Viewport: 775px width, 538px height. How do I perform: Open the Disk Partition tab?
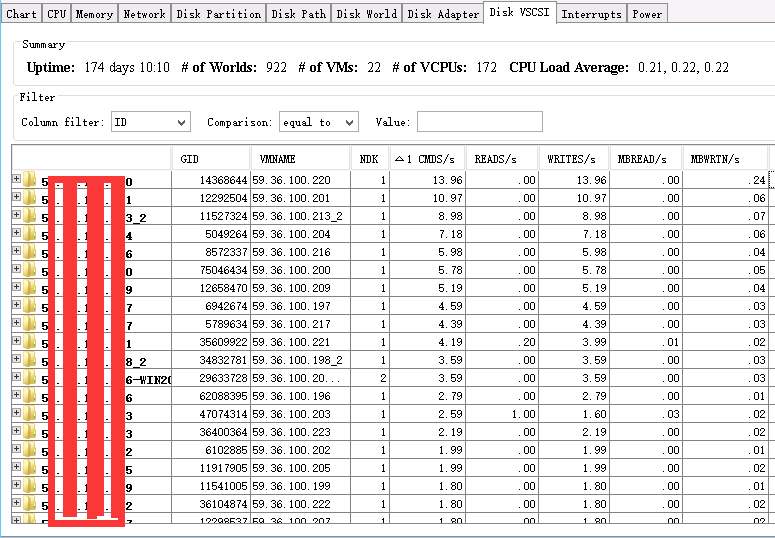(x=218, y=14)
